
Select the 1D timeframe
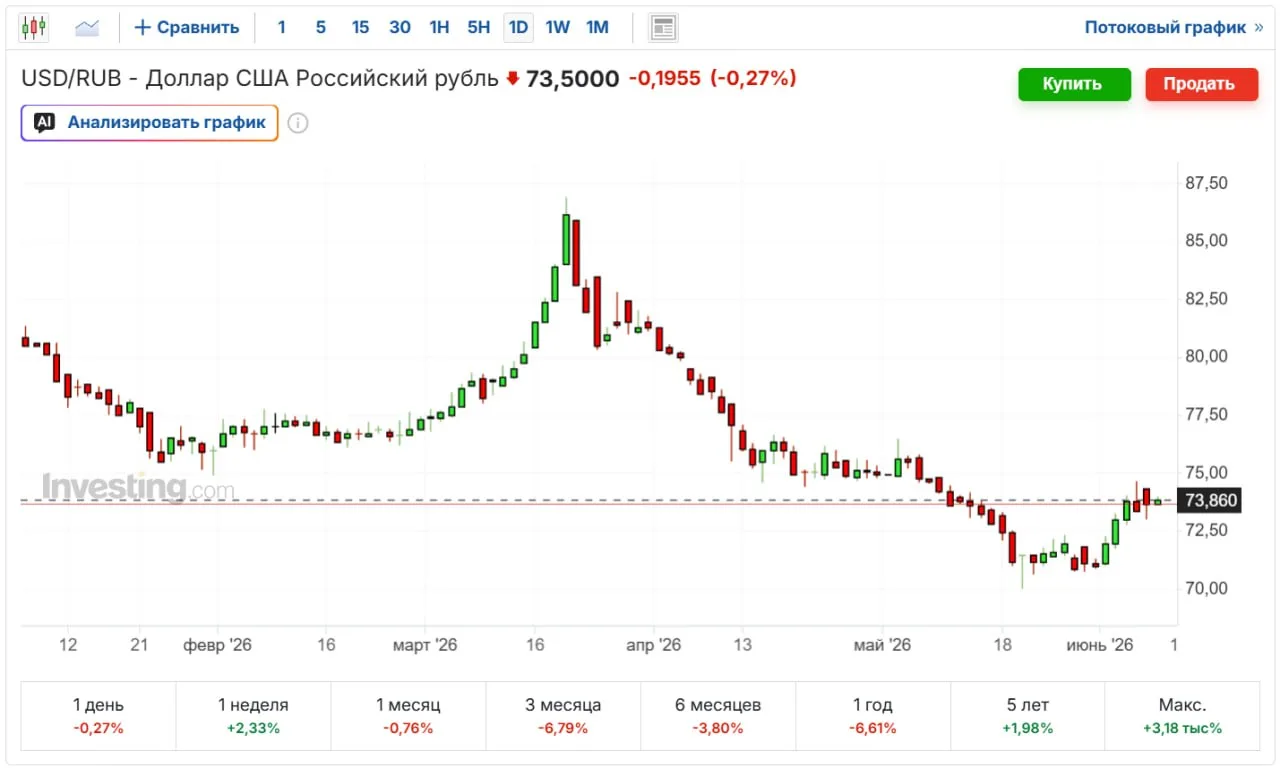click(518, 27)
